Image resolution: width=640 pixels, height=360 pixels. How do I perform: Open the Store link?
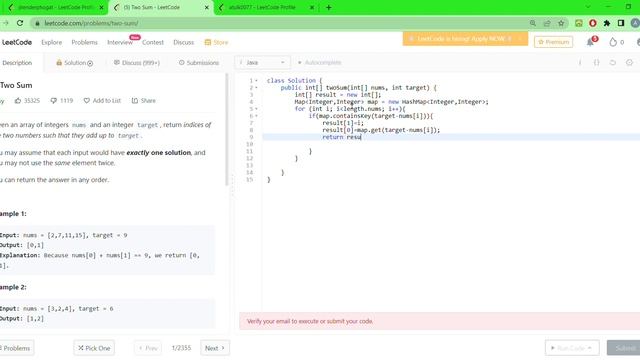click(216, 42)
